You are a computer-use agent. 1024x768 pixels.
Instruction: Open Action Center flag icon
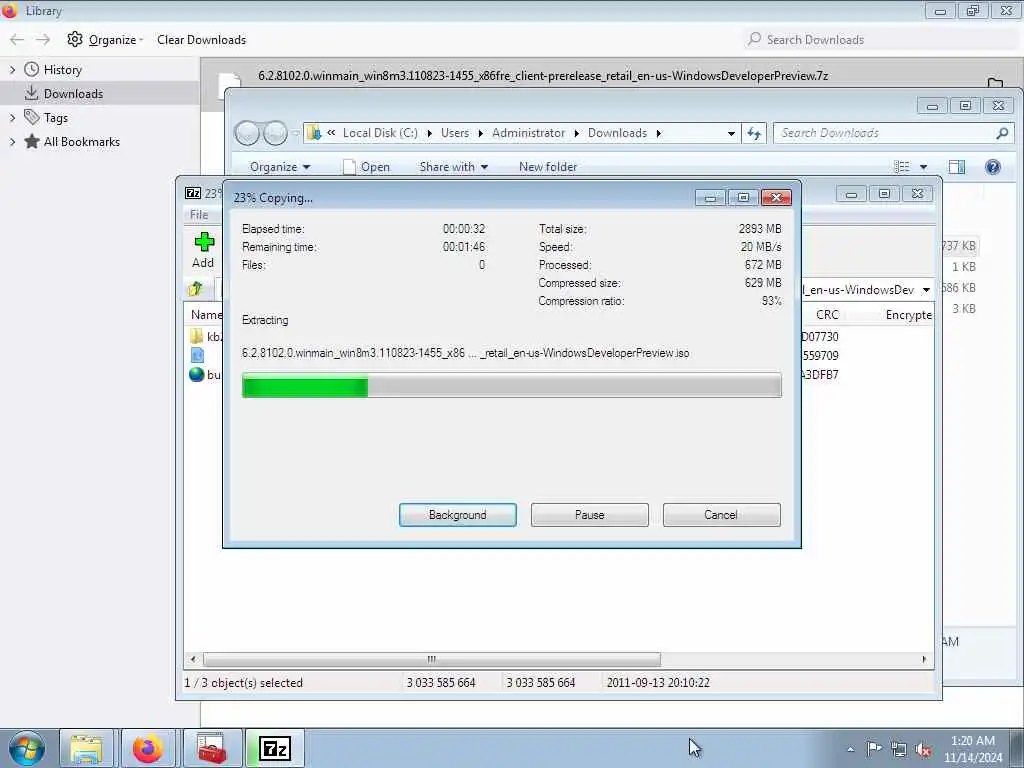tap(874, 748)
